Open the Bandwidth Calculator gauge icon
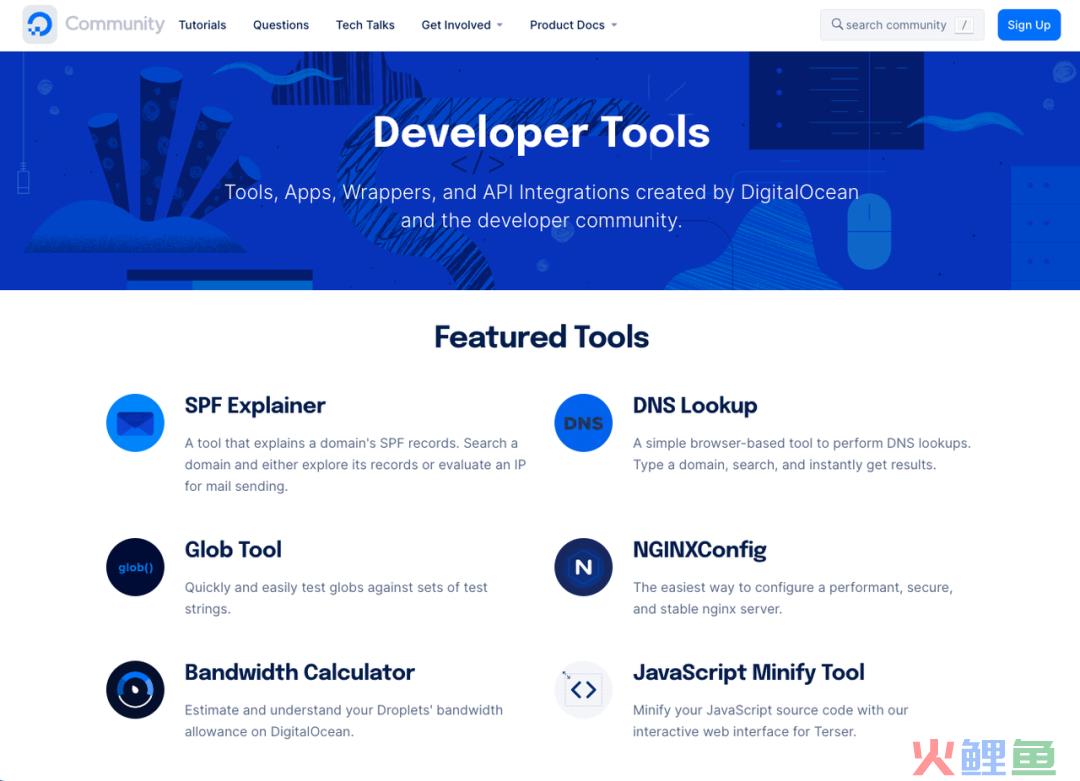The width and height of the screenshot is (1080, 781). click(135, 689)
